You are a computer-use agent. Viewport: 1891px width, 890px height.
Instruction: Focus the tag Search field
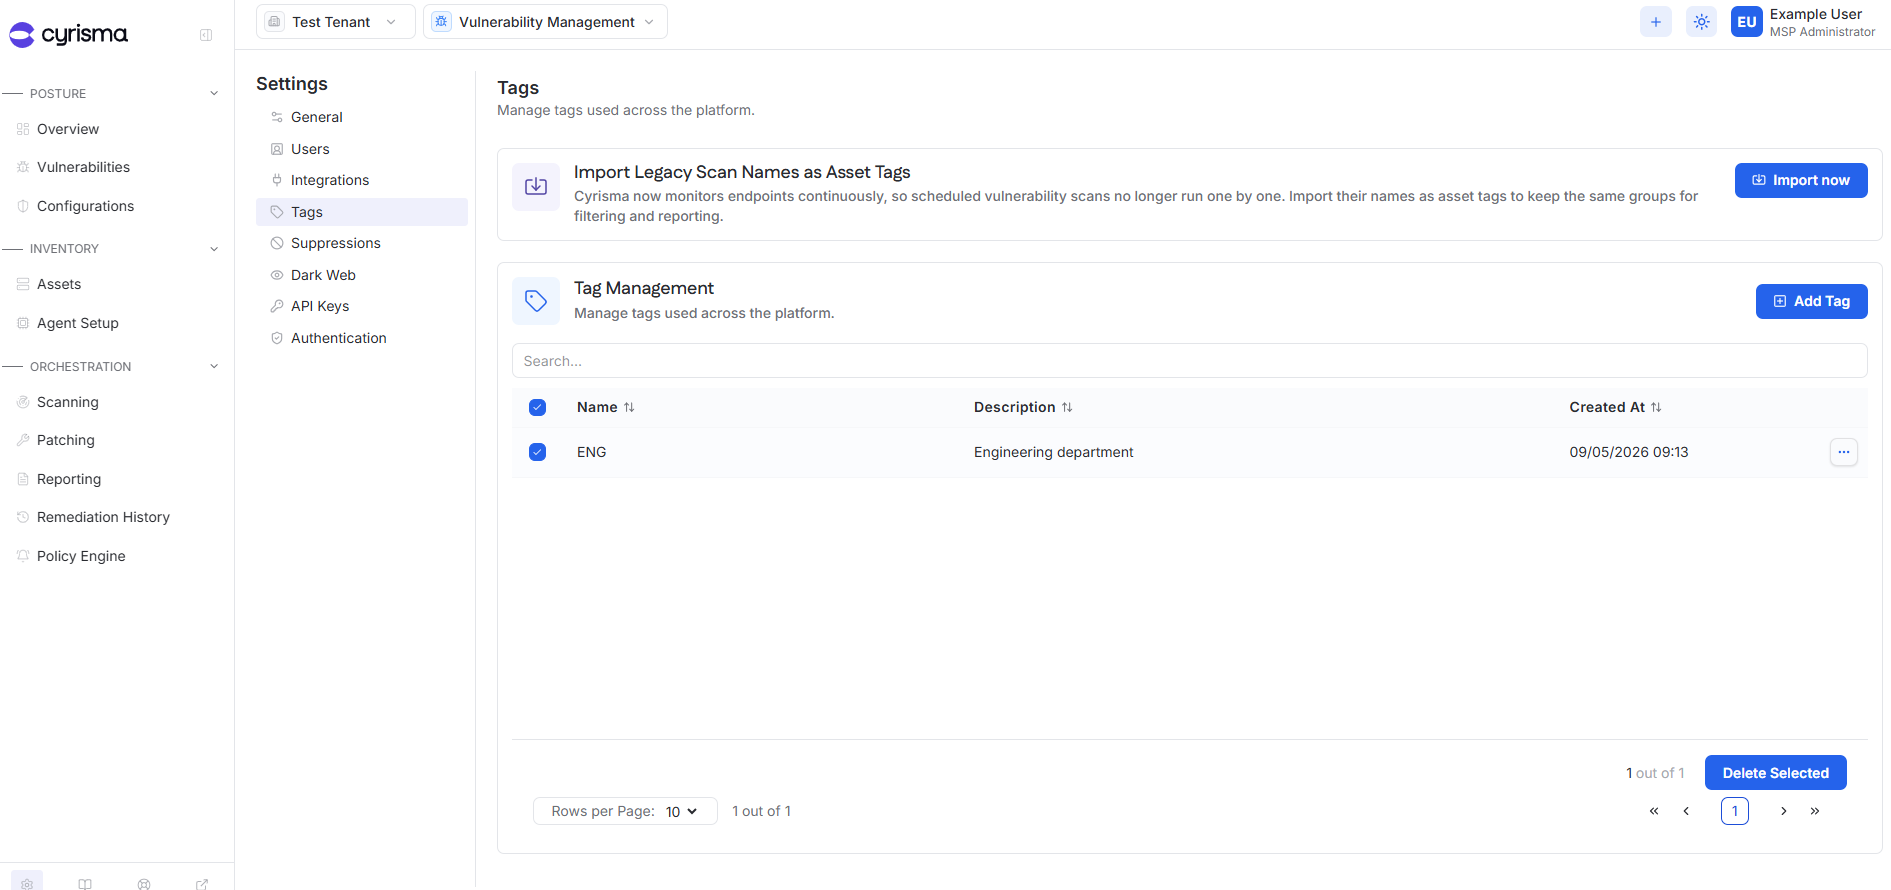click(1189, 361)
